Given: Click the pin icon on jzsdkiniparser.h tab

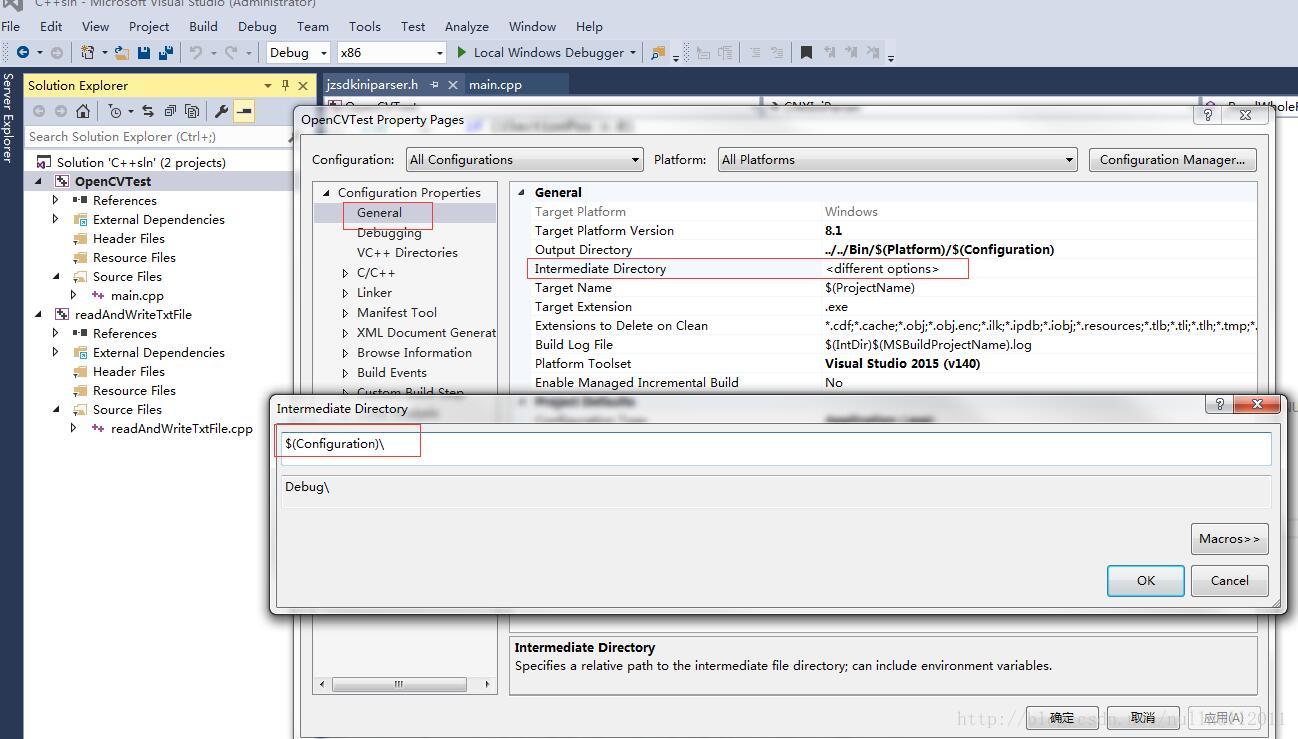Looking at the screenshot, I should pos(434,85).
